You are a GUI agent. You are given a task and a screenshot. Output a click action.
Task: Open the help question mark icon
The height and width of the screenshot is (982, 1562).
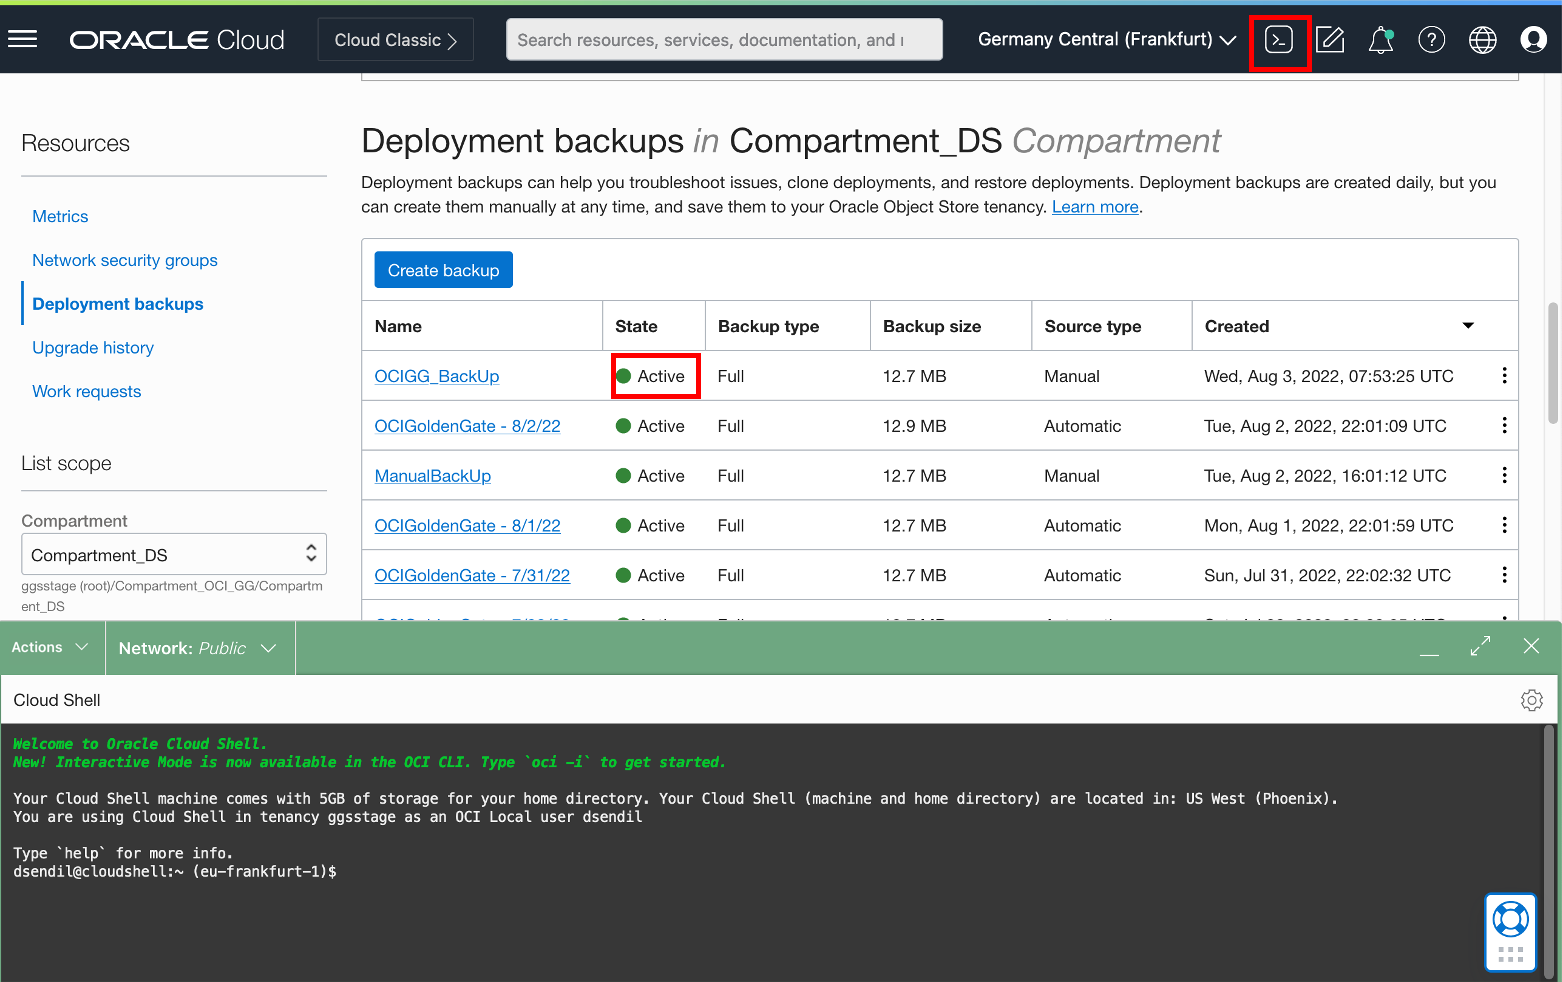(1431, 40)
